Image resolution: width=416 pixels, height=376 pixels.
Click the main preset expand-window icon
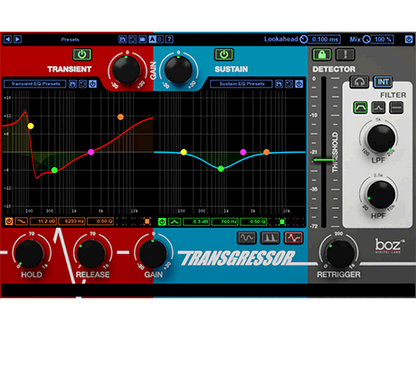(x=133, y=39)
